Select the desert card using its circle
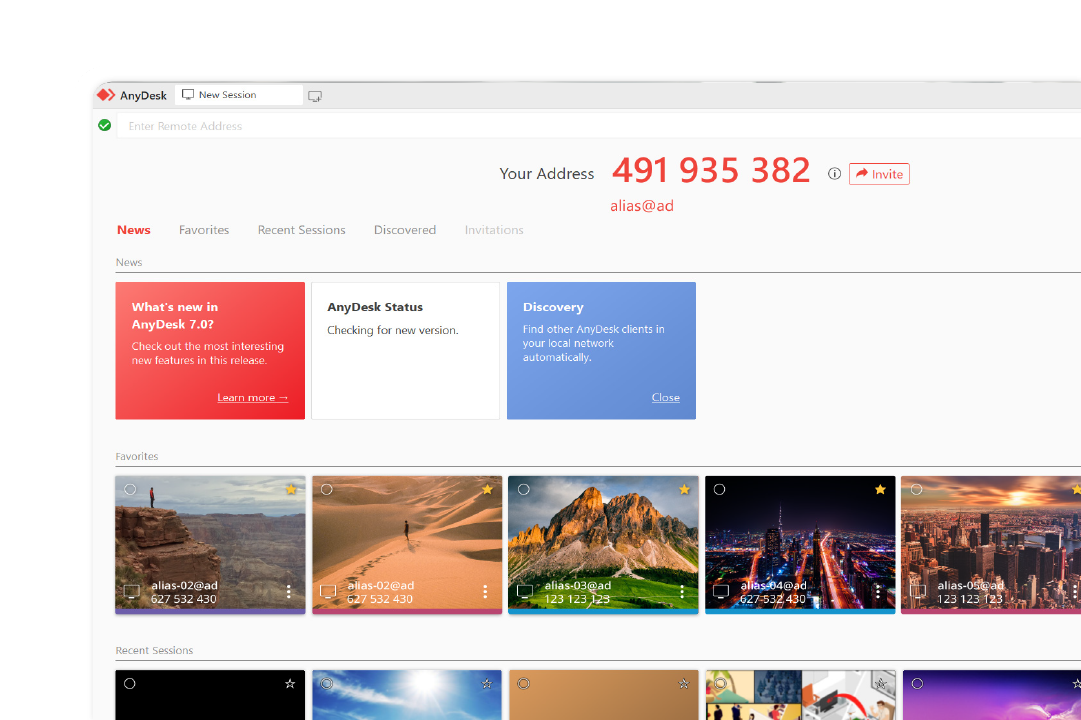The height and width of the screenshot is (720, 1081). (327, 490)
